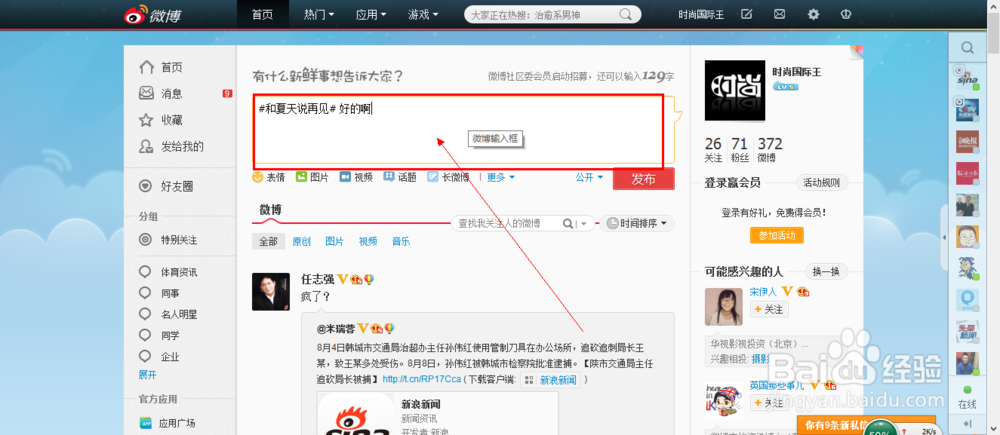Screen dimensions: 1000x435
Task: Click the search icon in 查找我关注人的微博 box
Action: pos(567,223)
